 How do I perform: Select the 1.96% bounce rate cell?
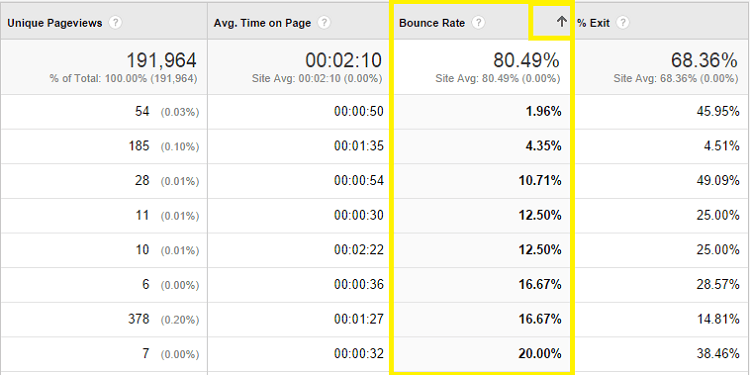482,112
